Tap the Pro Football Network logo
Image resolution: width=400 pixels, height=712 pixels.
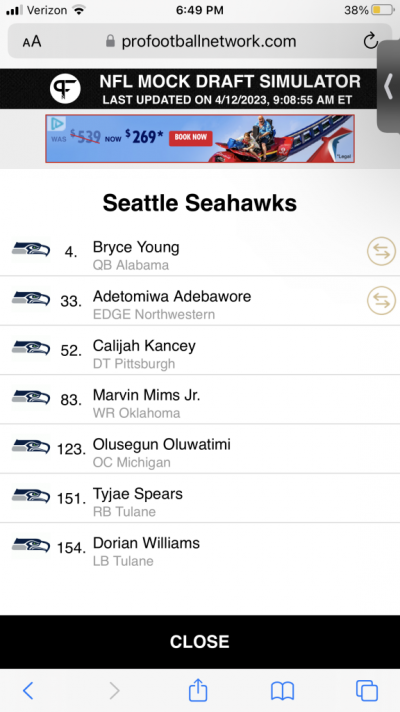[x=65, y=89]
